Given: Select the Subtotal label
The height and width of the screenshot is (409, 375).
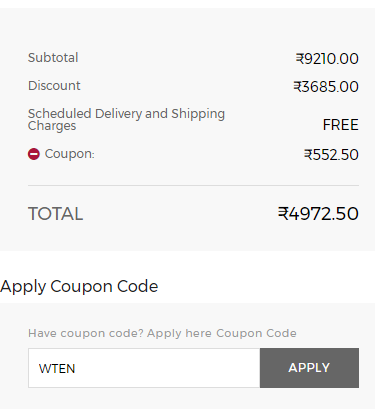Looking at the screenshot, I should pyautogui.click(x=53, y=58).
